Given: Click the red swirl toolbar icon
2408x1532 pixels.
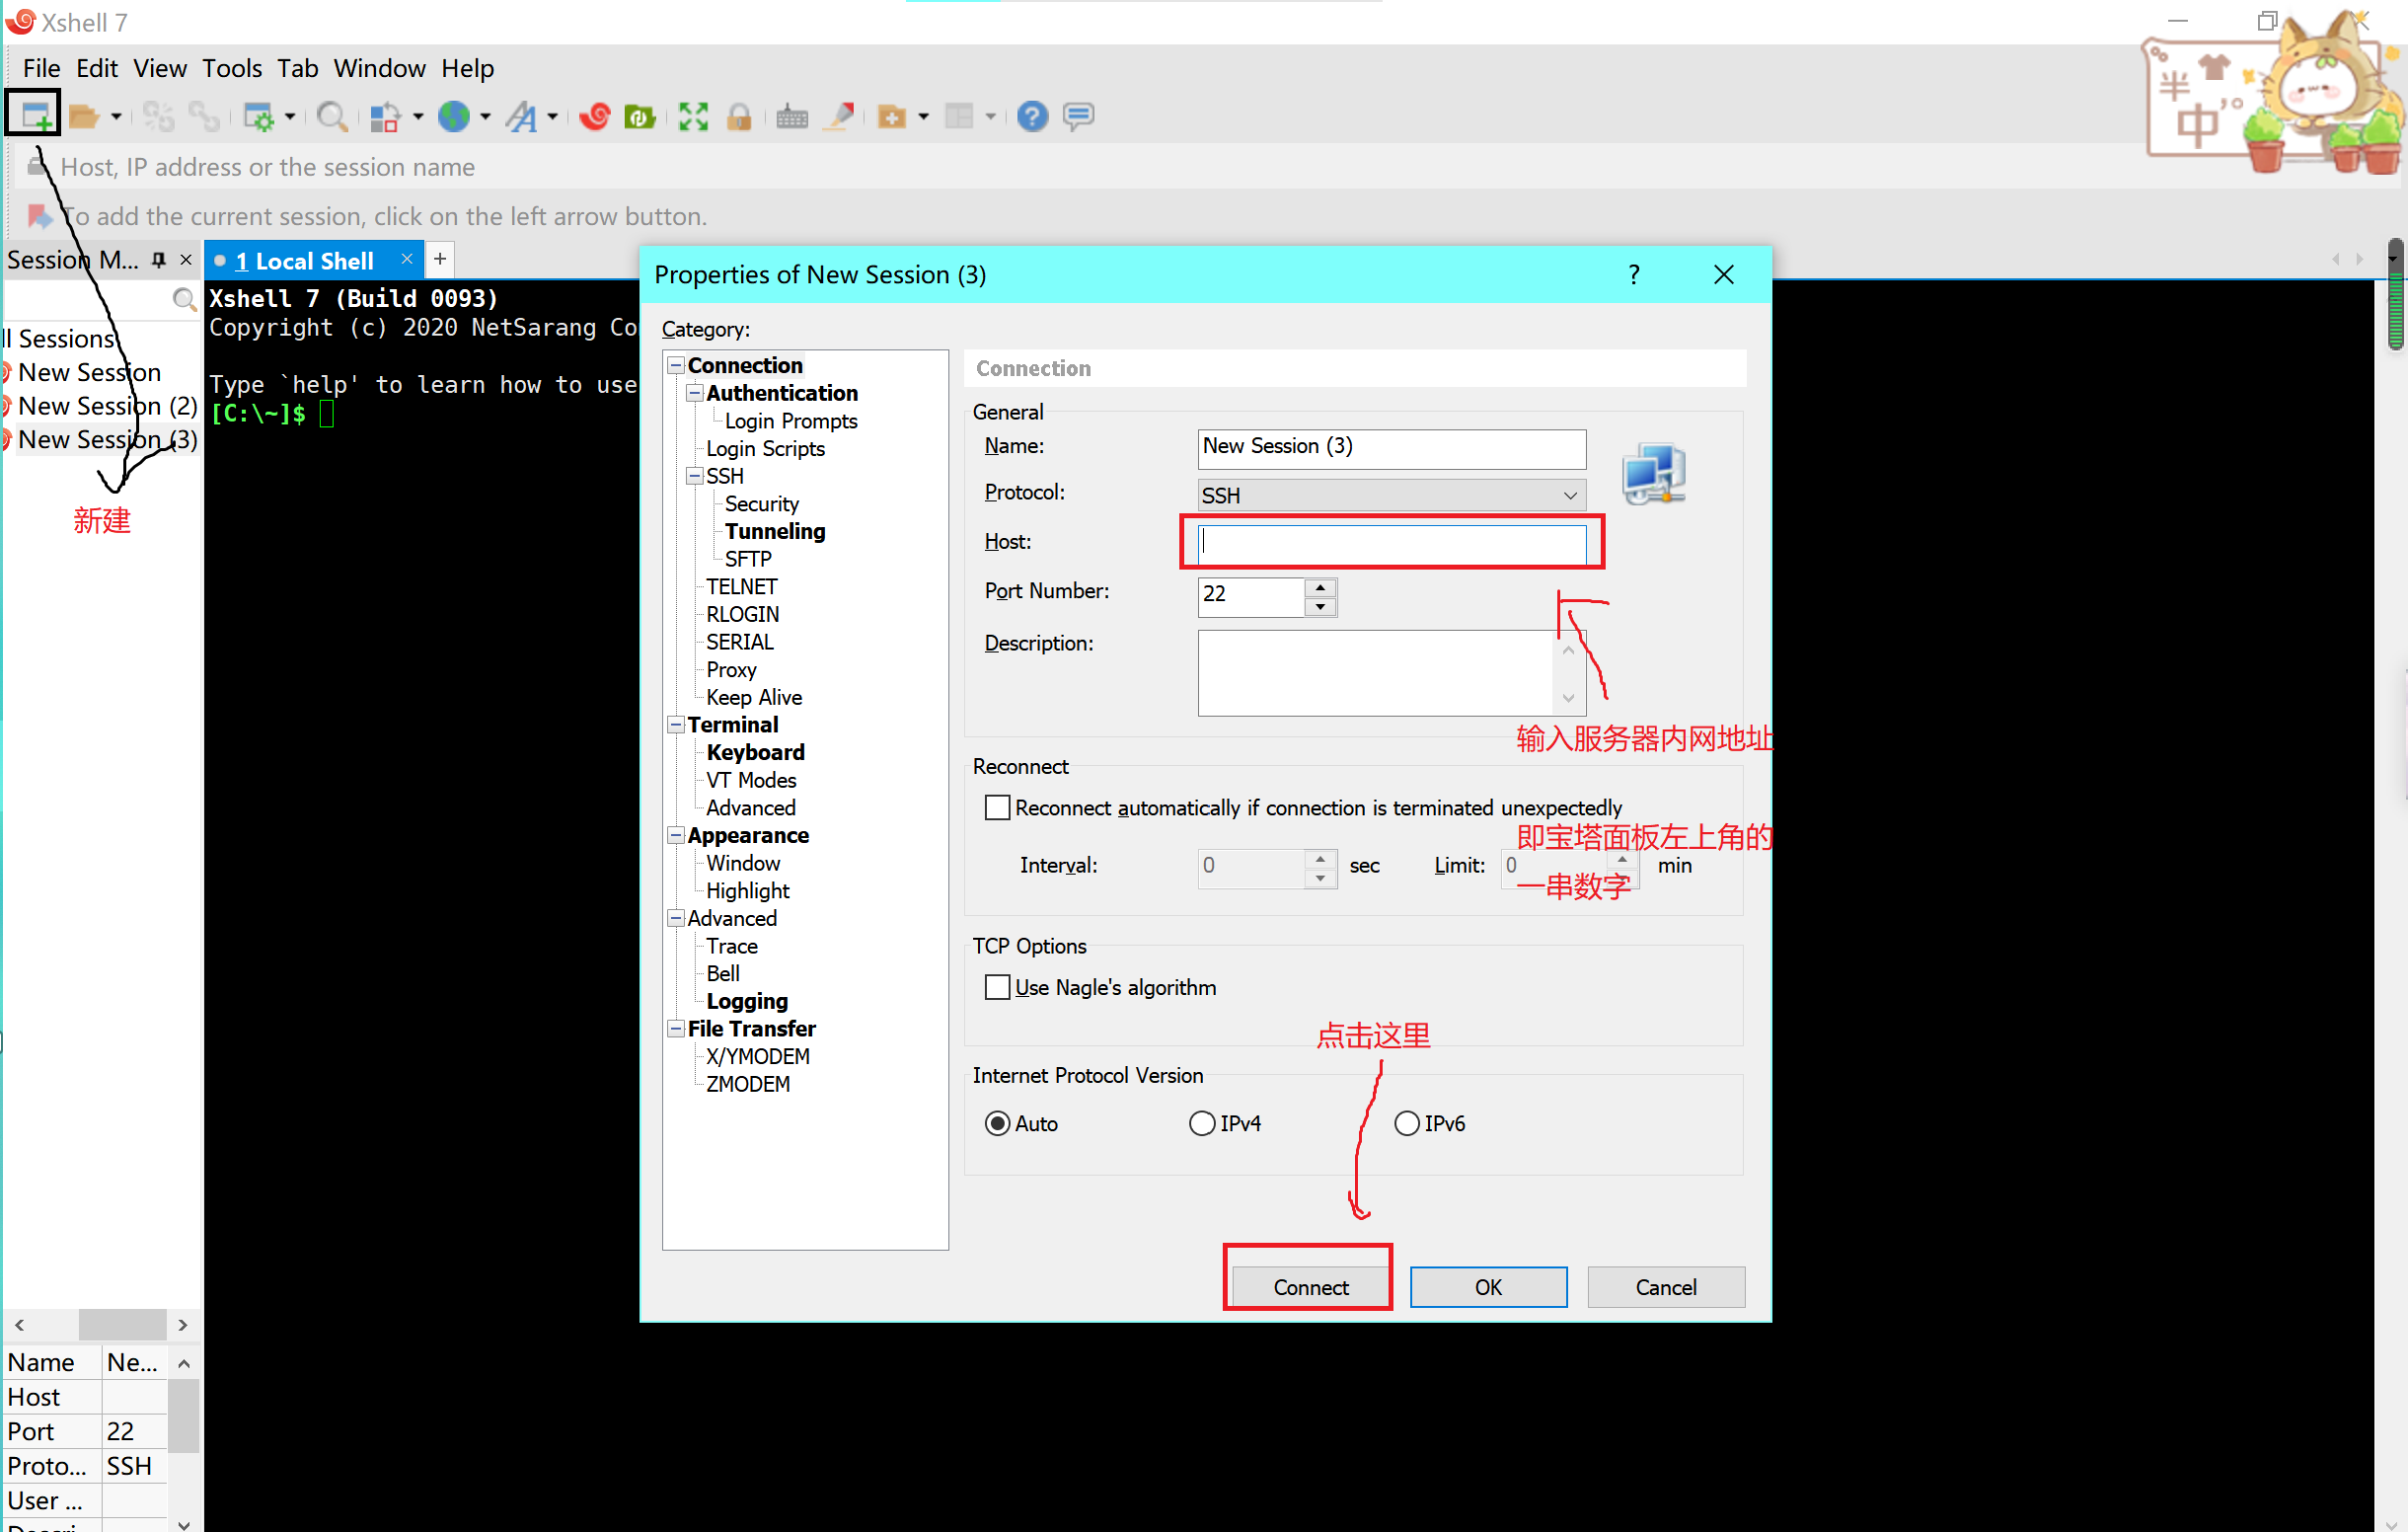Looking at the screenshot, I should [x=595, y=117].
